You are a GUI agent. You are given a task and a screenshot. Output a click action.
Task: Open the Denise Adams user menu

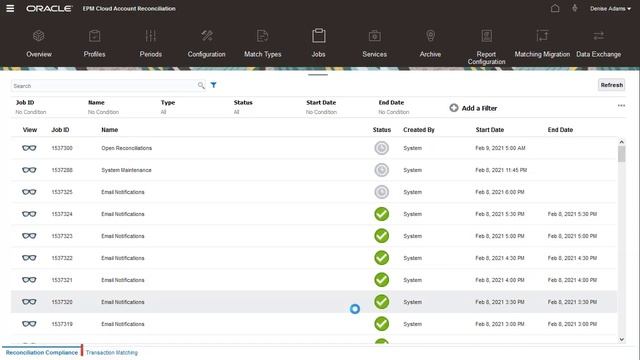[610, 9]
